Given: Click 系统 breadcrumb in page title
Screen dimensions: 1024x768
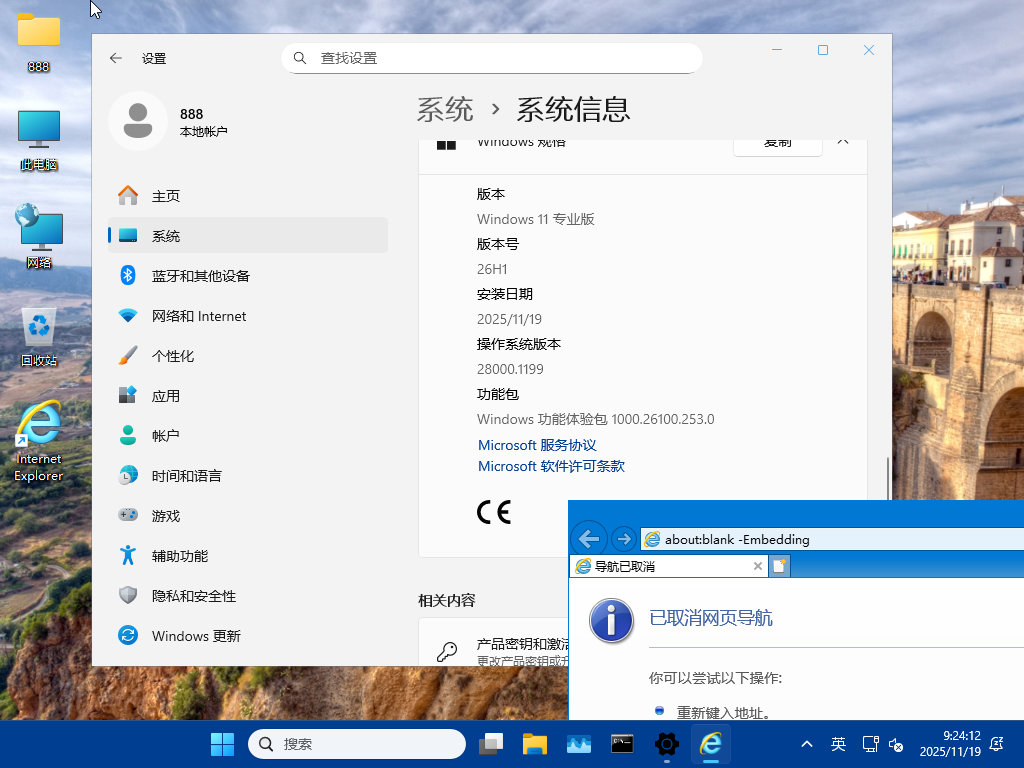Looking at the screenshot, I should click(x=445, y=109).
